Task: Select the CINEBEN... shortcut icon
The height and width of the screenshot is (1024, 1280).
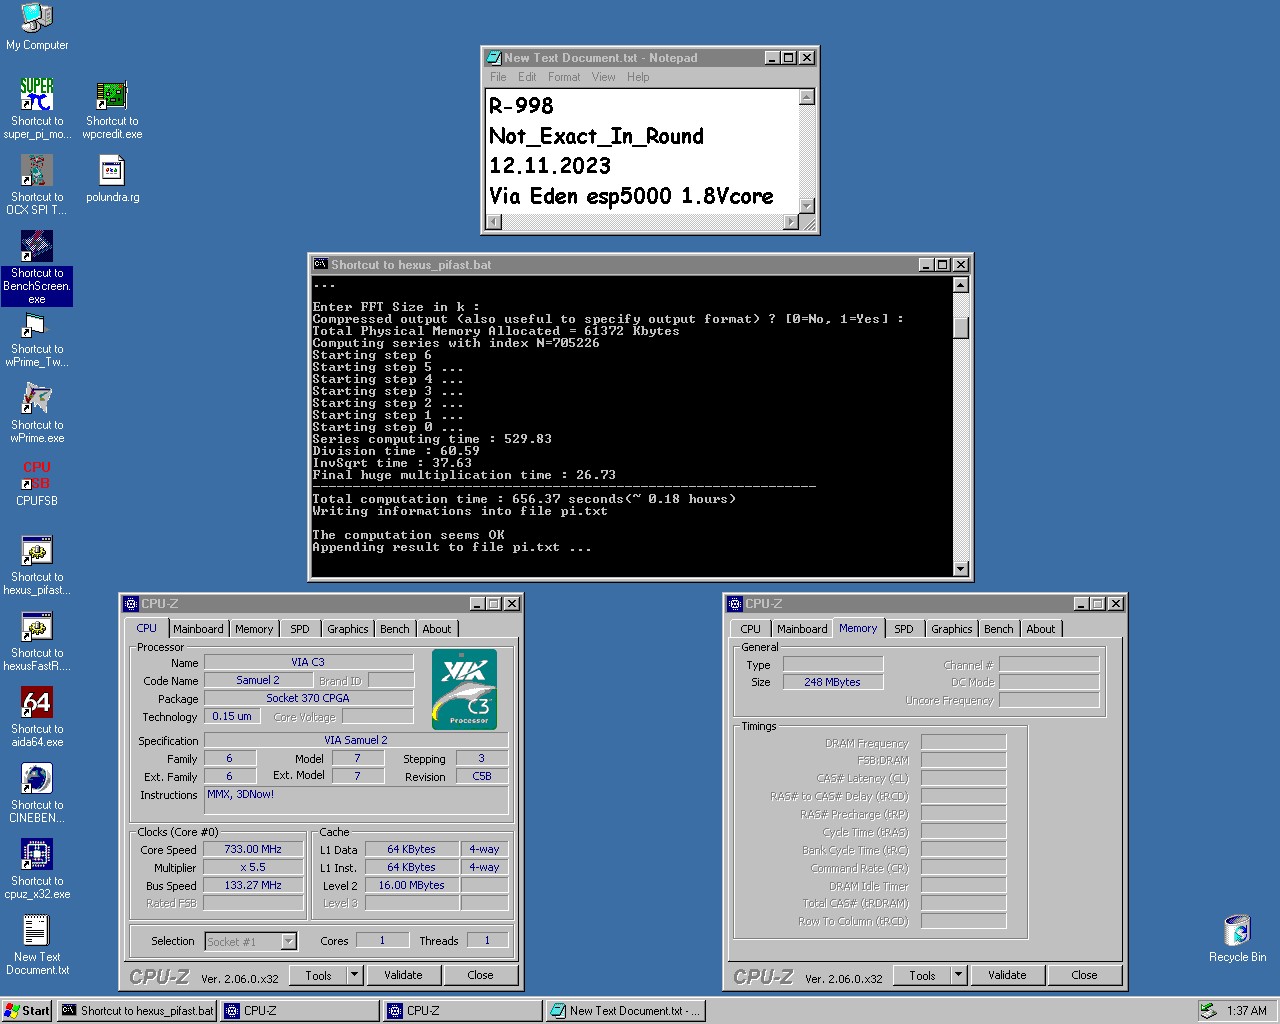Action: [x=37, y=778]
